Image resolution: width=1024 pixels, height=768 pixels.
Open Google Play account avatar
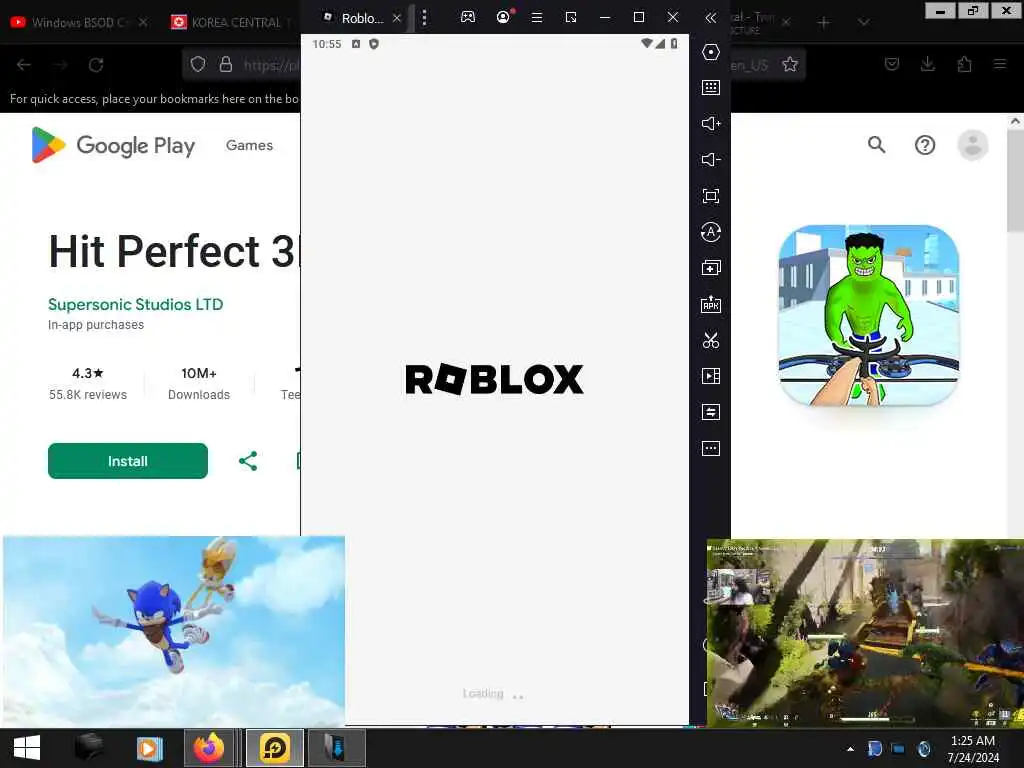(972, 145)
